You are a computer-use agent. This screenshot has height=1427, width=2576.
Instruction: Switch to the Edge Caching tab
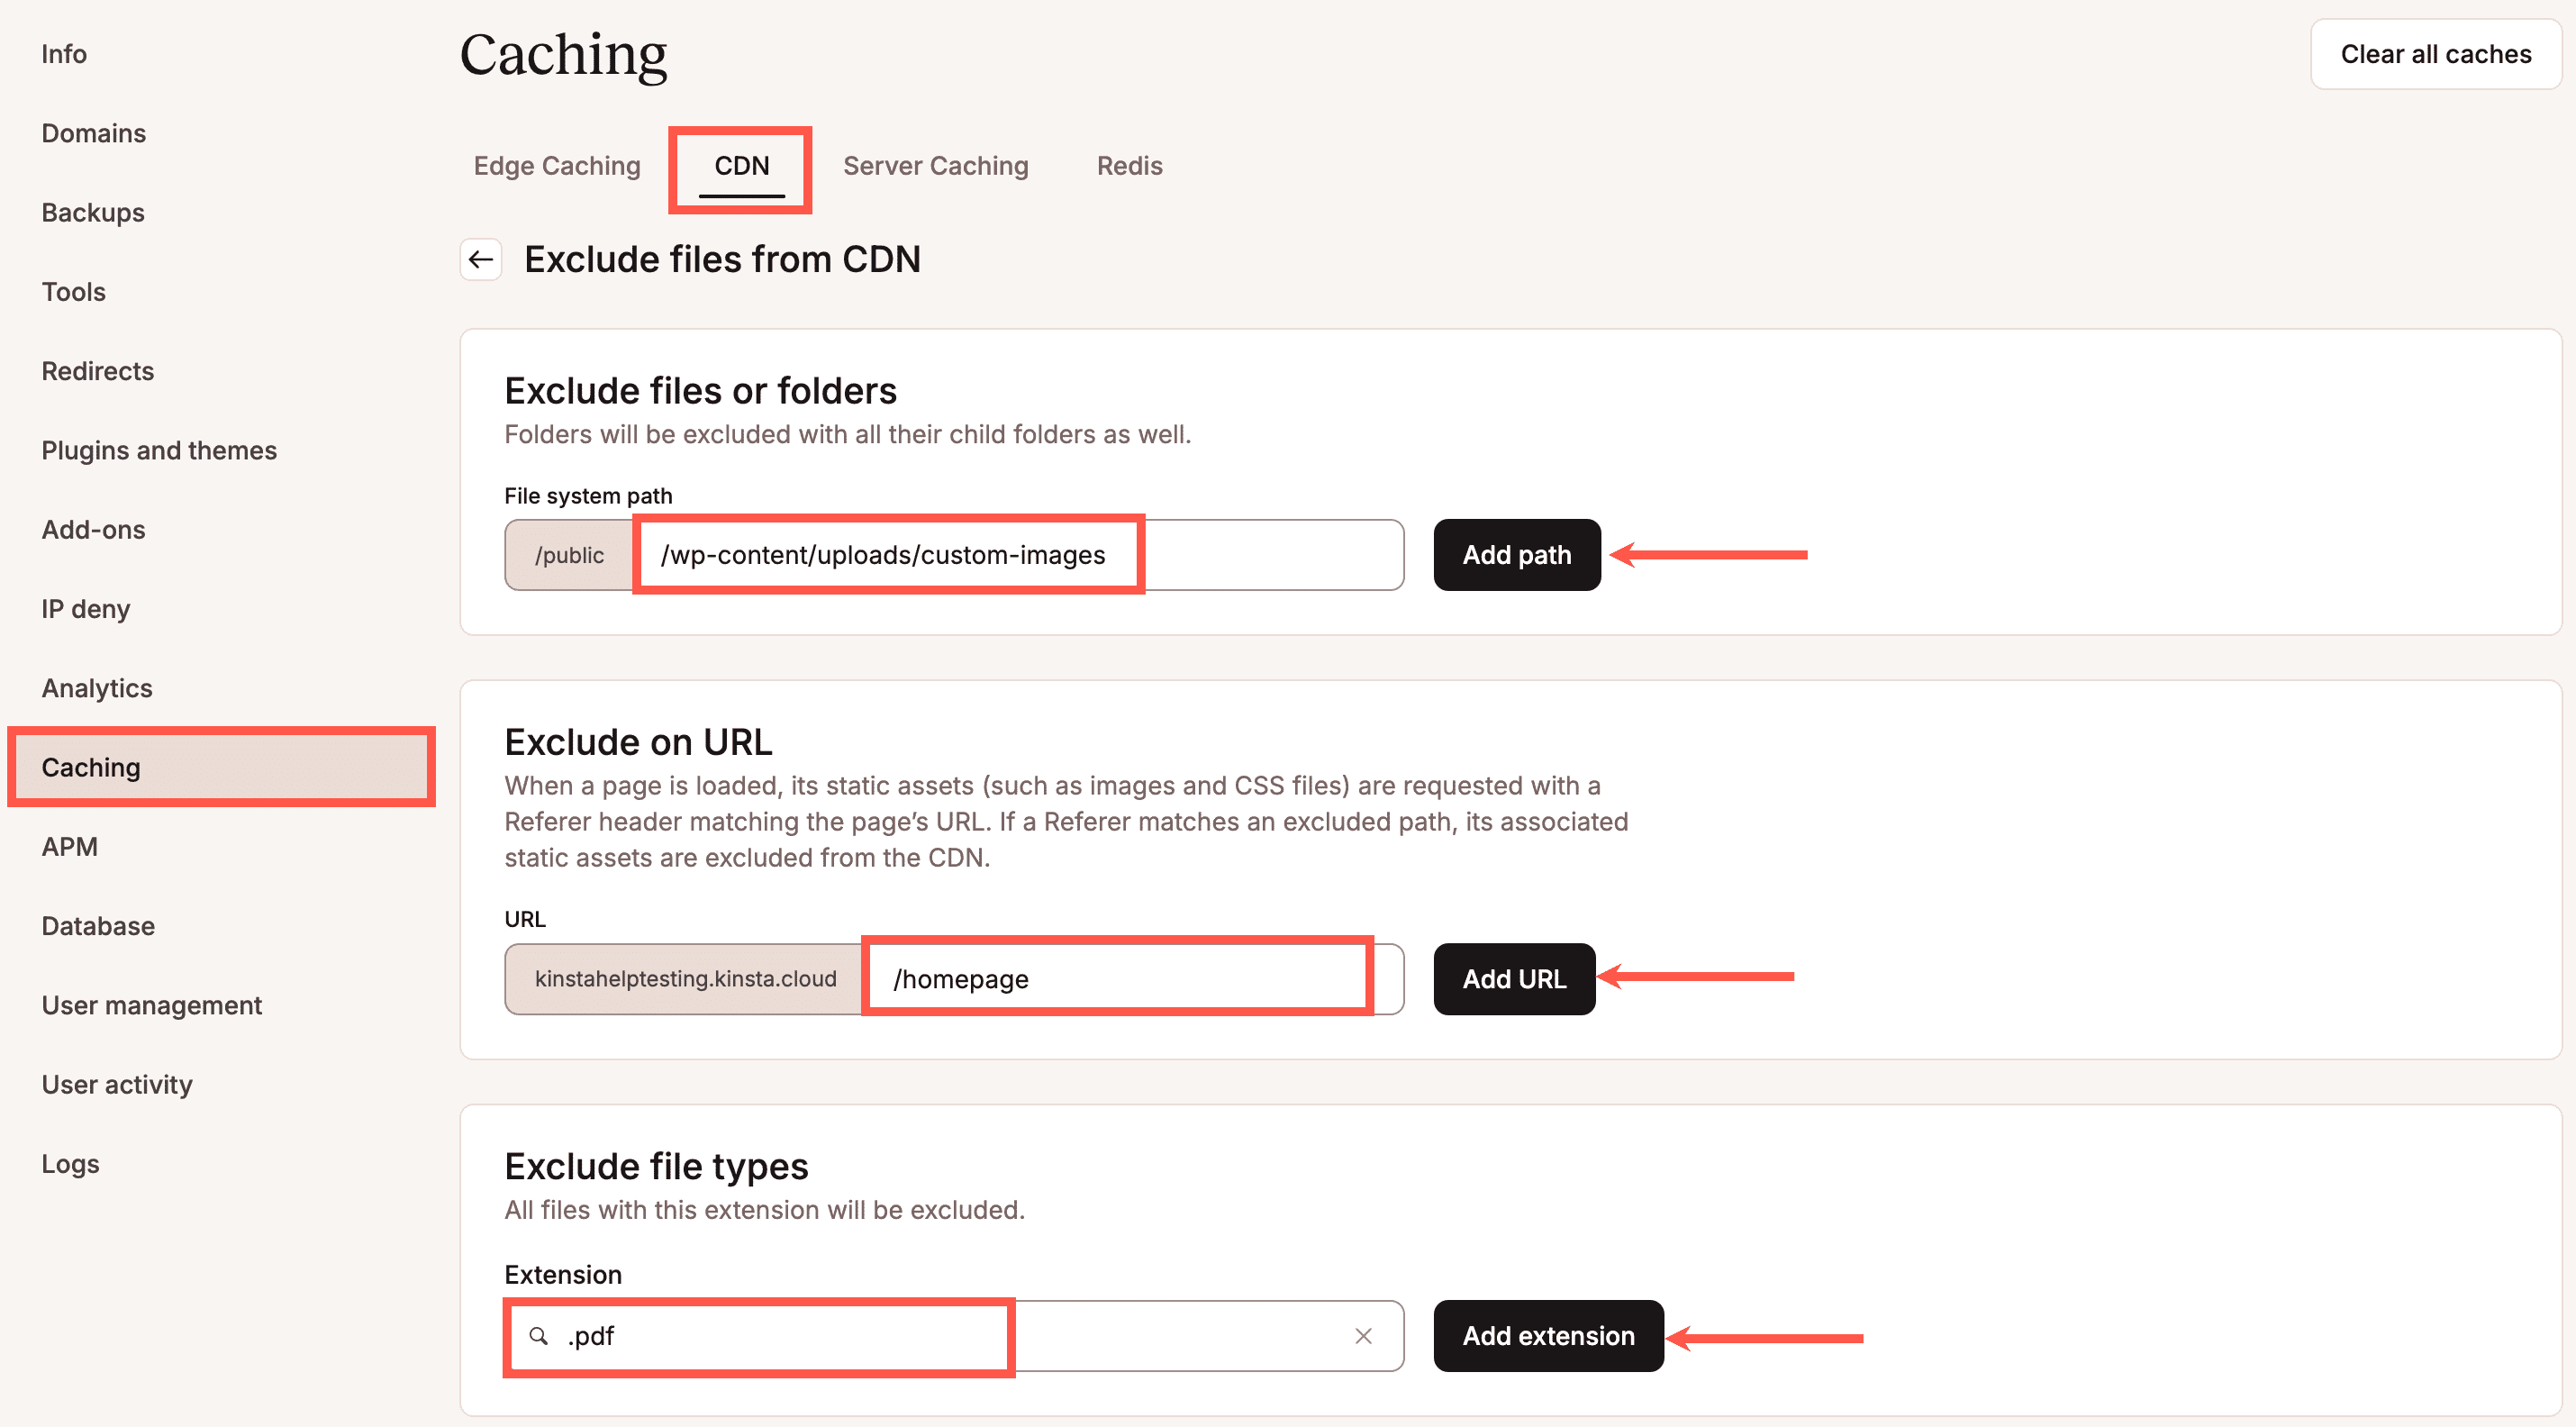pos(556,166)
